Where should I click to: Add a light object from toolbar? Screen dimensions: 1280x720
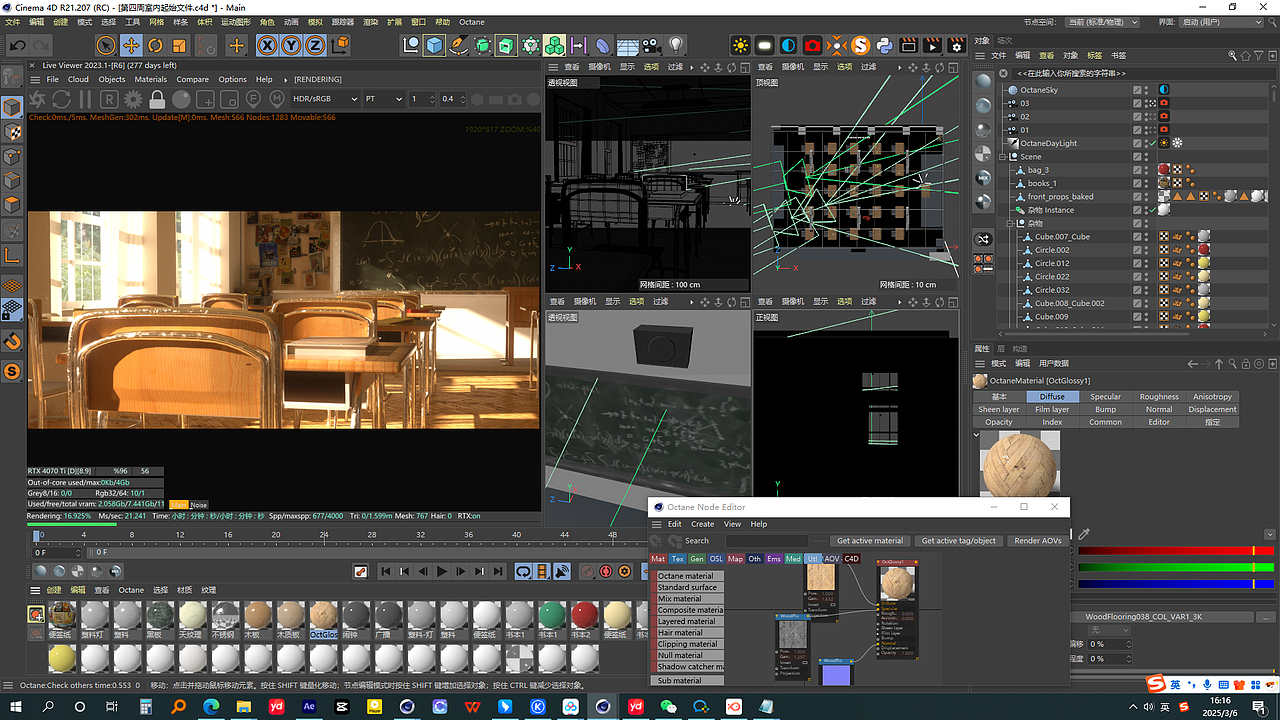point(676,45)
